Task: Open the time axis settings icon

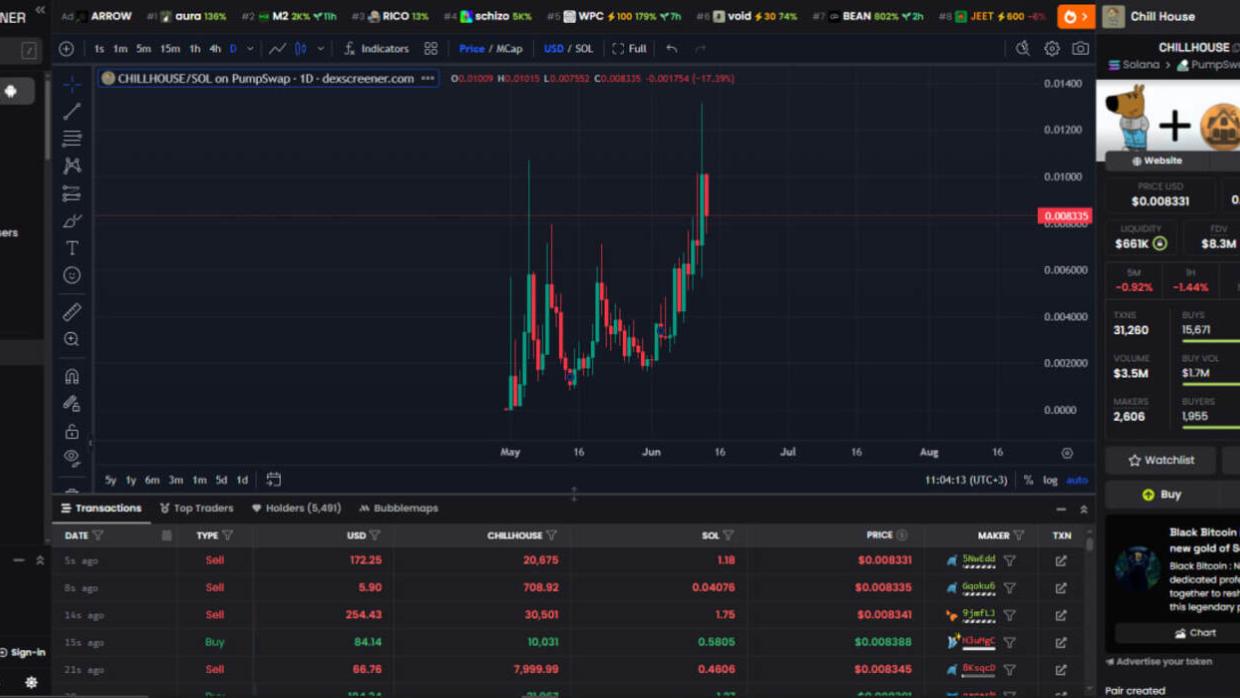Action: [x=1067, y=453]
